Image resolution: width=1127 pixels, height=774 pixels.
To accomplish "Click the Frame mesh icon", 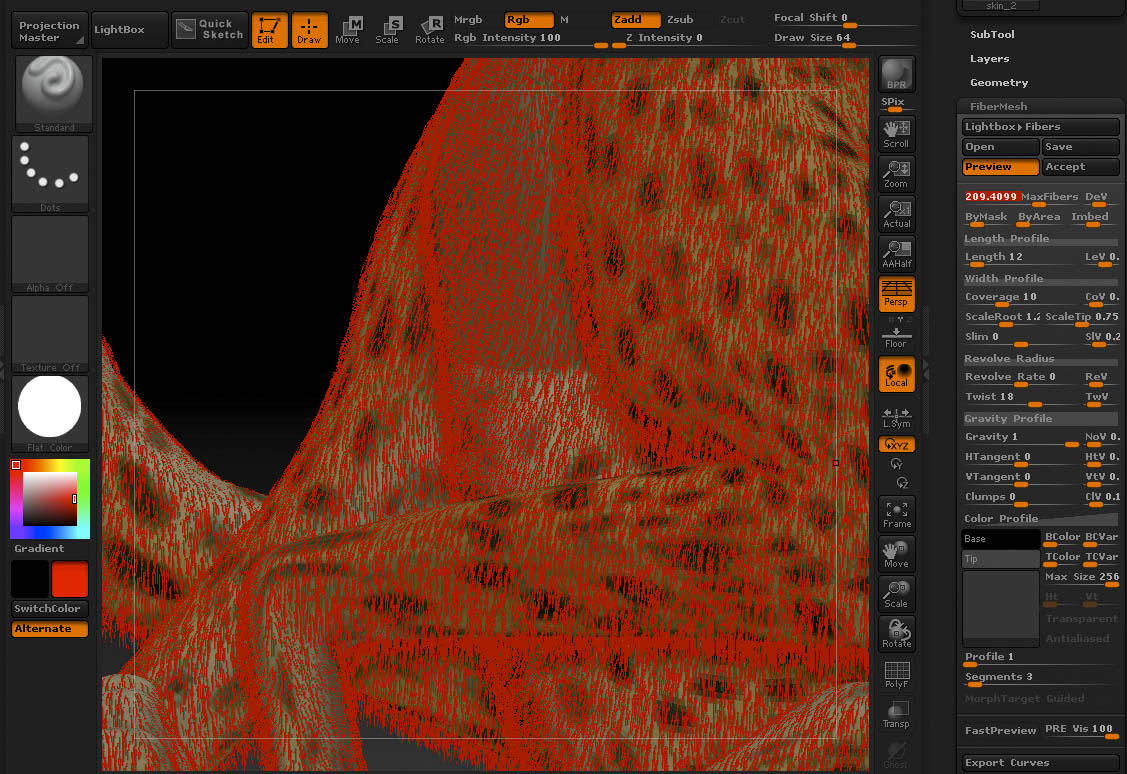I will [896, 513].
